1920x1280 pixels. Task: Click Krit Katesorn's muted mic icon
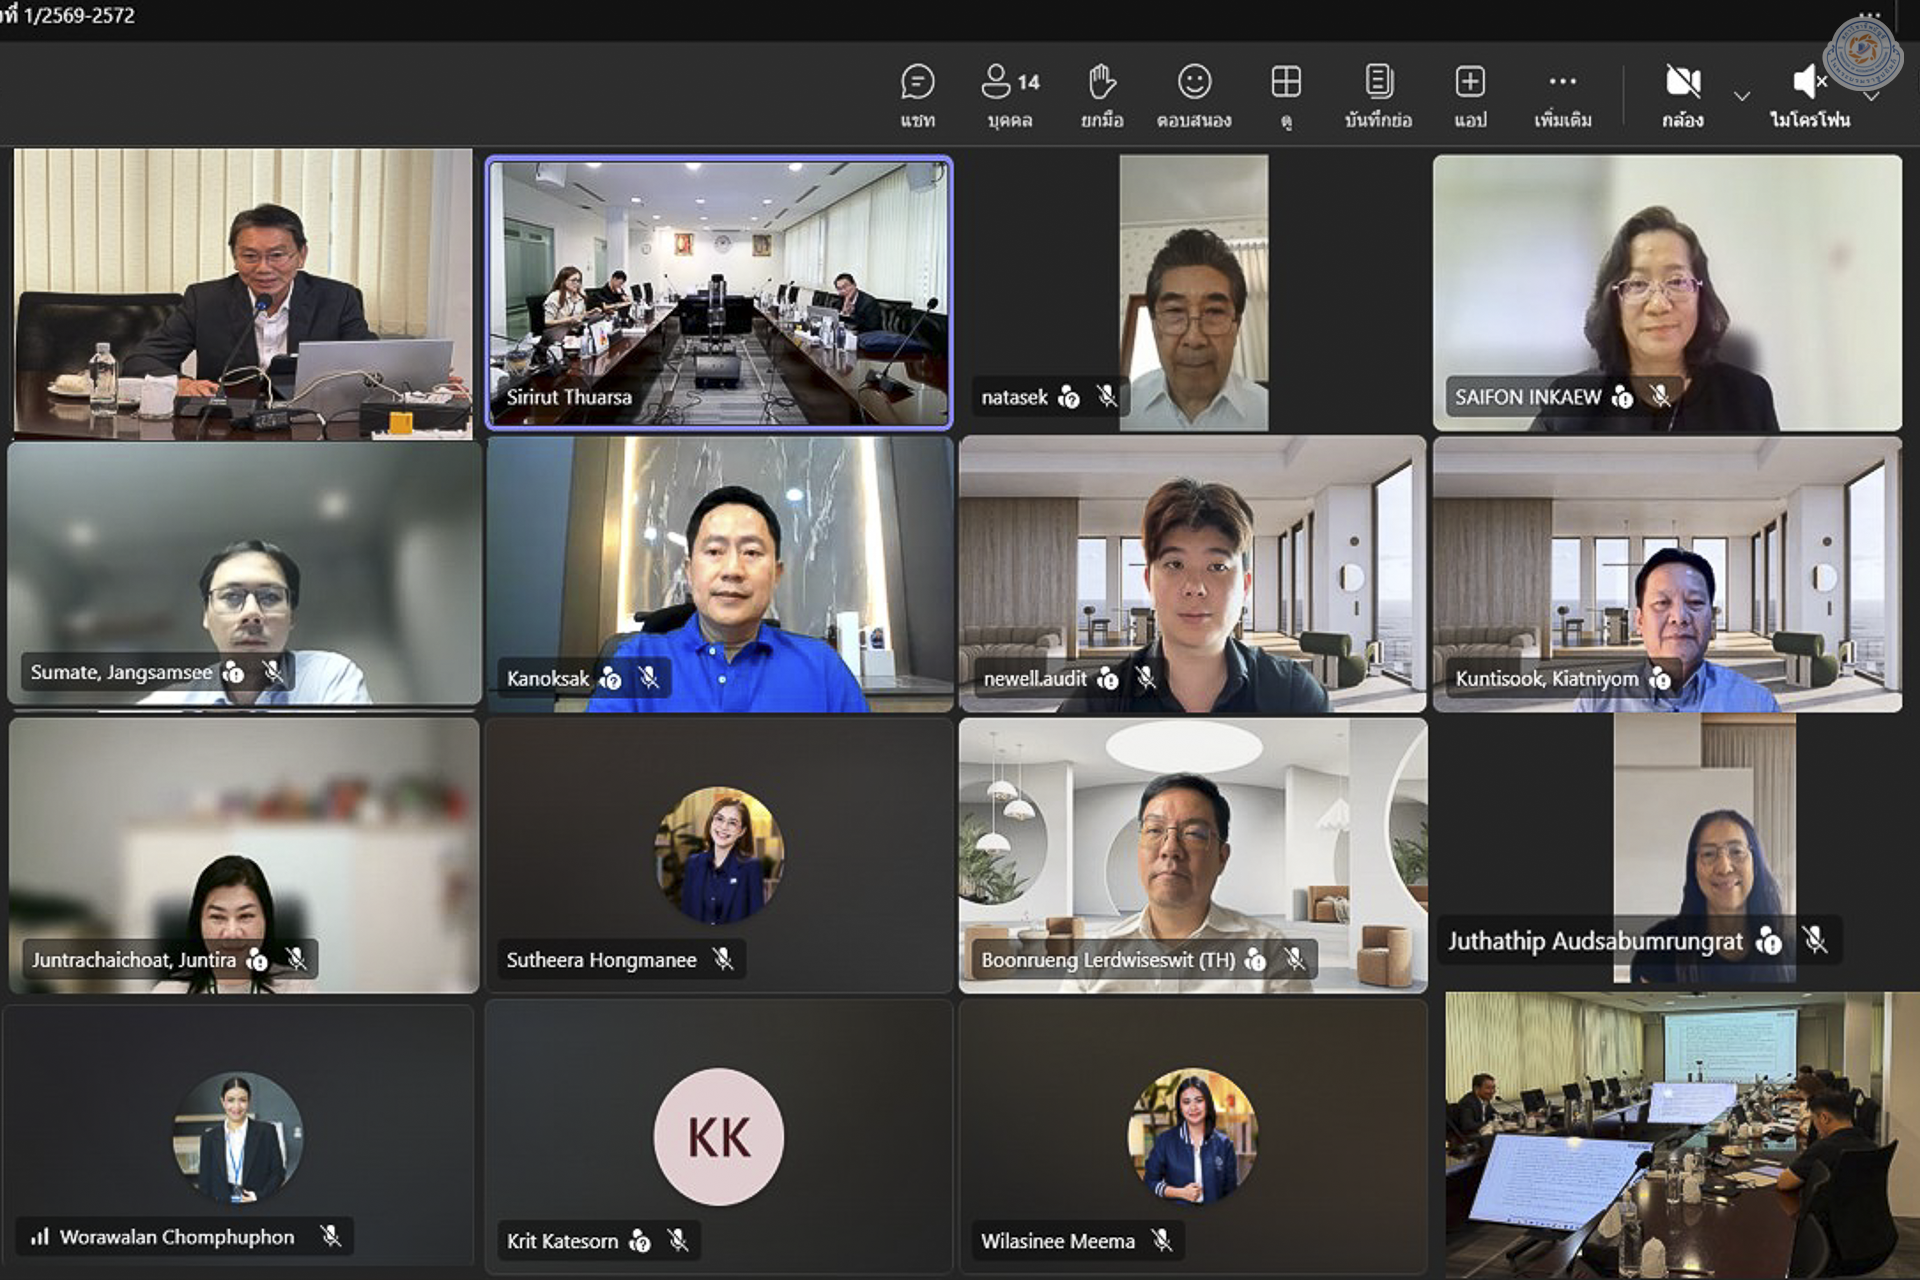coord(678,1240)
